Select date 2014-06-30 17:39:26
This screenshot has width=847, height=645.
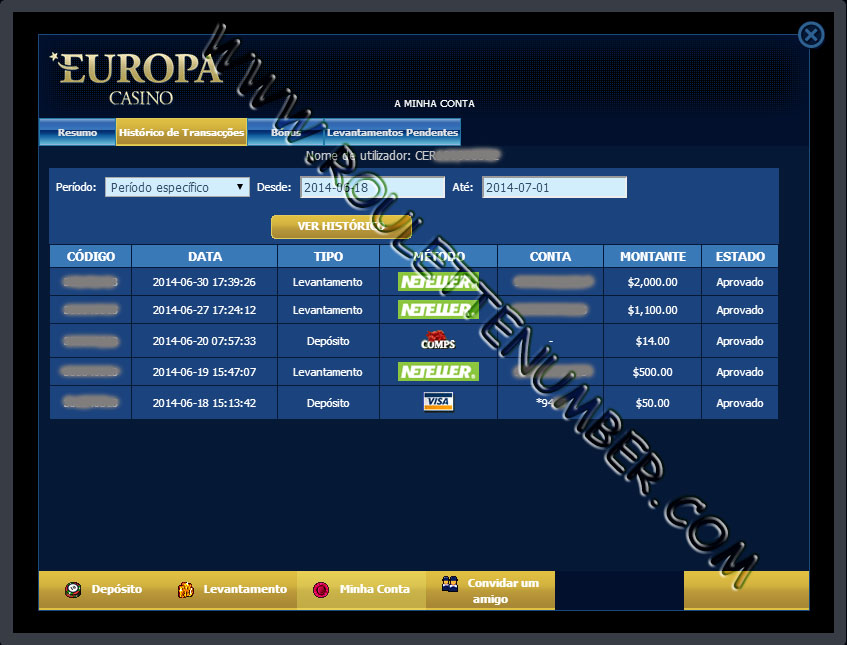204,282
